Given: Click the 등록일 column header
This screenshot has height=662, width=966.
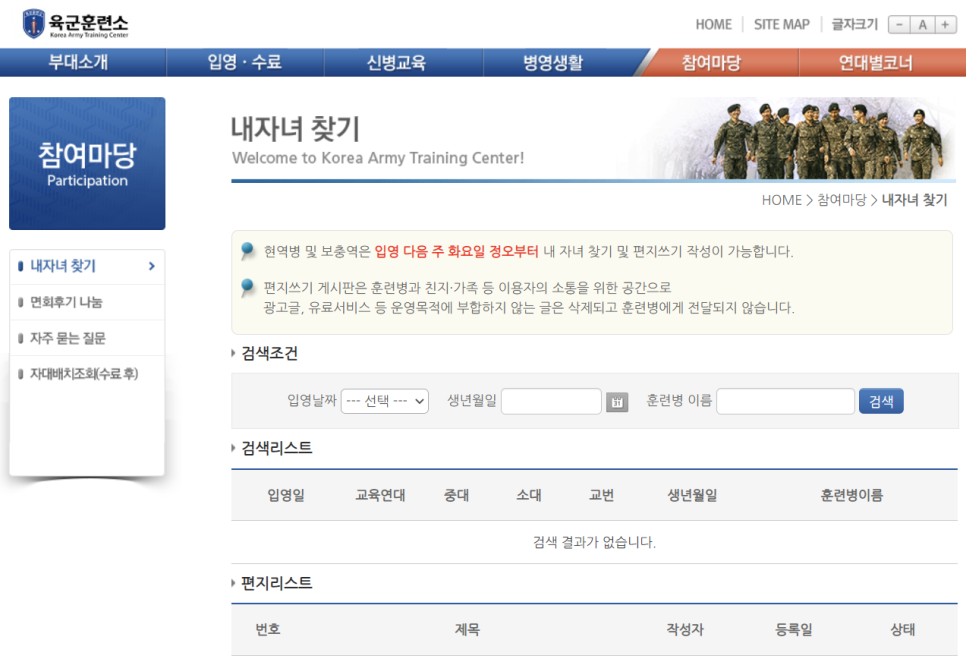Looking at the screenshot, I should pos(794,629).
